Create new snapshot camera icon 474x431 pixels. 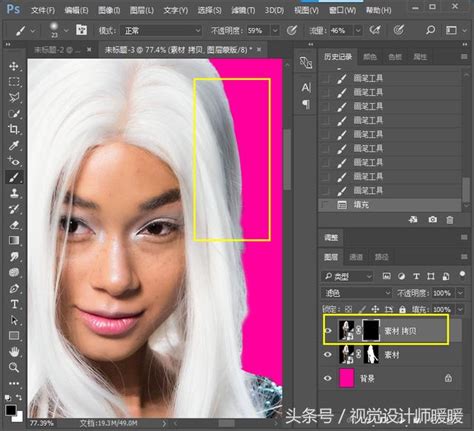pyautogui.click(x=433, y=220)
